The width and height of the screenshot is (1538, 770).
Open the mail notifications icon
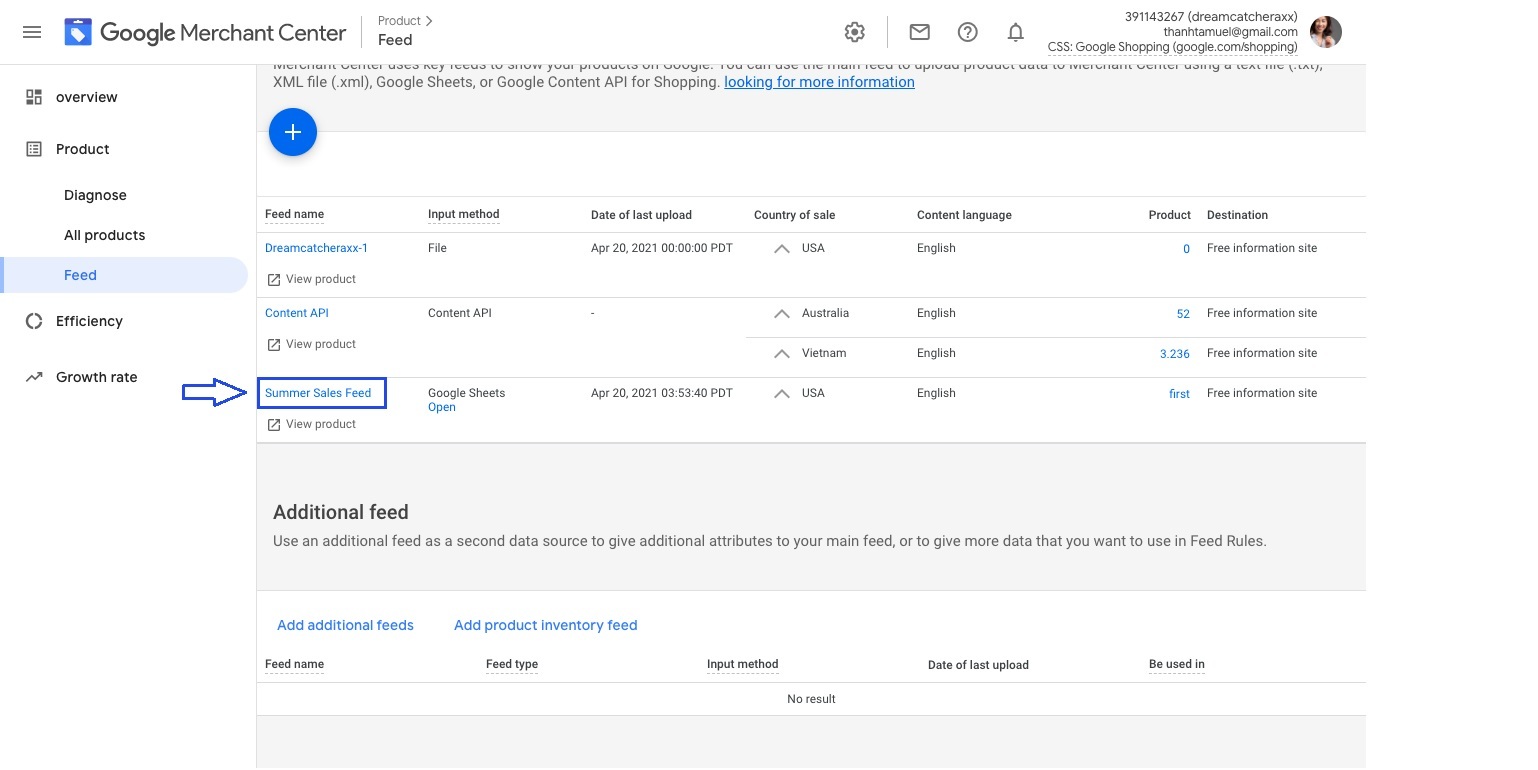click(x=919, y=32)
